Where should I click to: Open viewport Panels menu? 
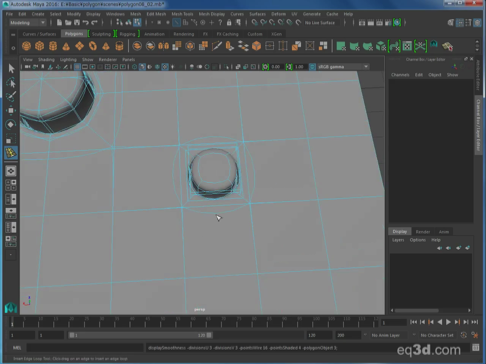click(128, 59)
